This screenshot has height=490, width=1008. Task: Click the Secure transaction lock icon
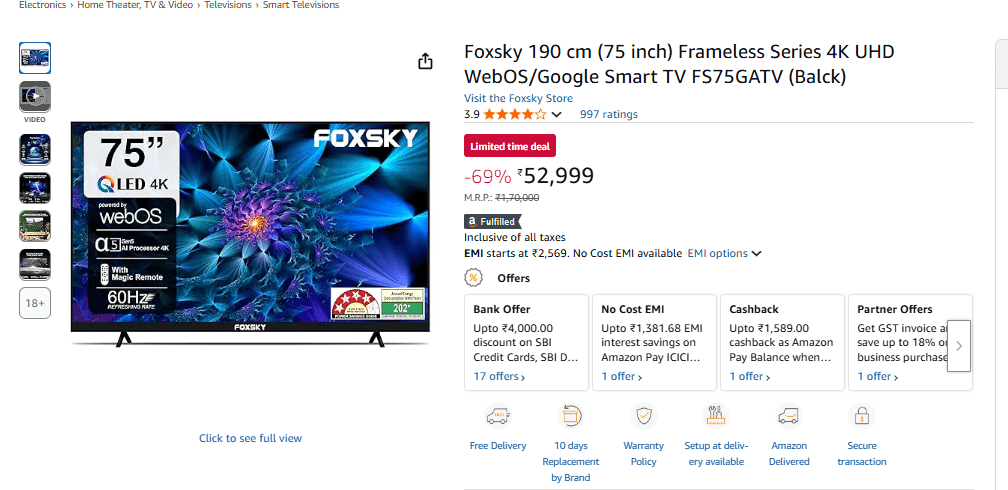(x=861, y=416)
